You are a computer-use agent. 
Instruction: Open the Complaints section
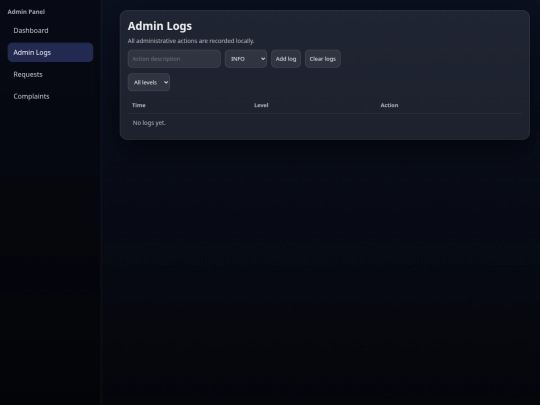(x=50, y=96)
